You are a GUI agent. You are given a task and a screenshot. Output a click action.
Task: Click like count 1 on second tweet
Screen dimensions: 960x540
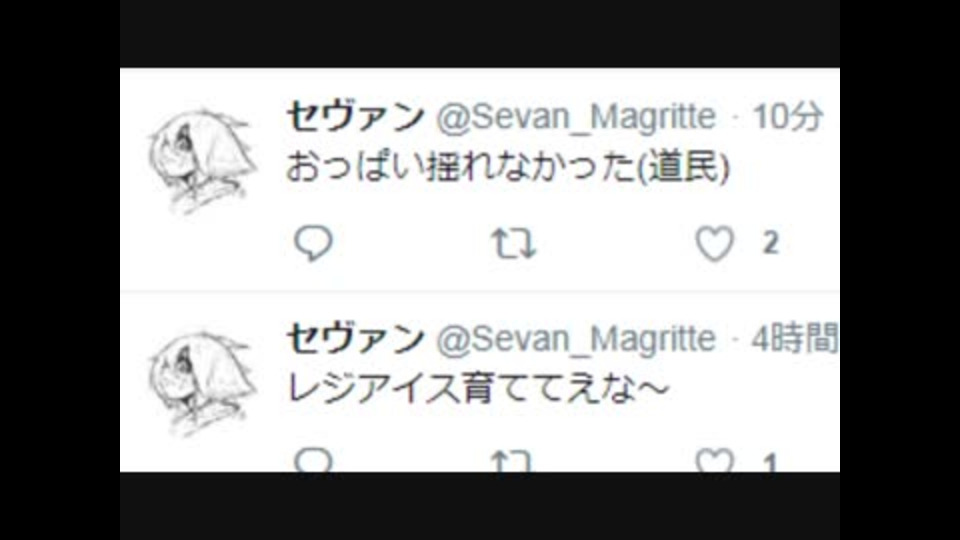coord(770,463)
